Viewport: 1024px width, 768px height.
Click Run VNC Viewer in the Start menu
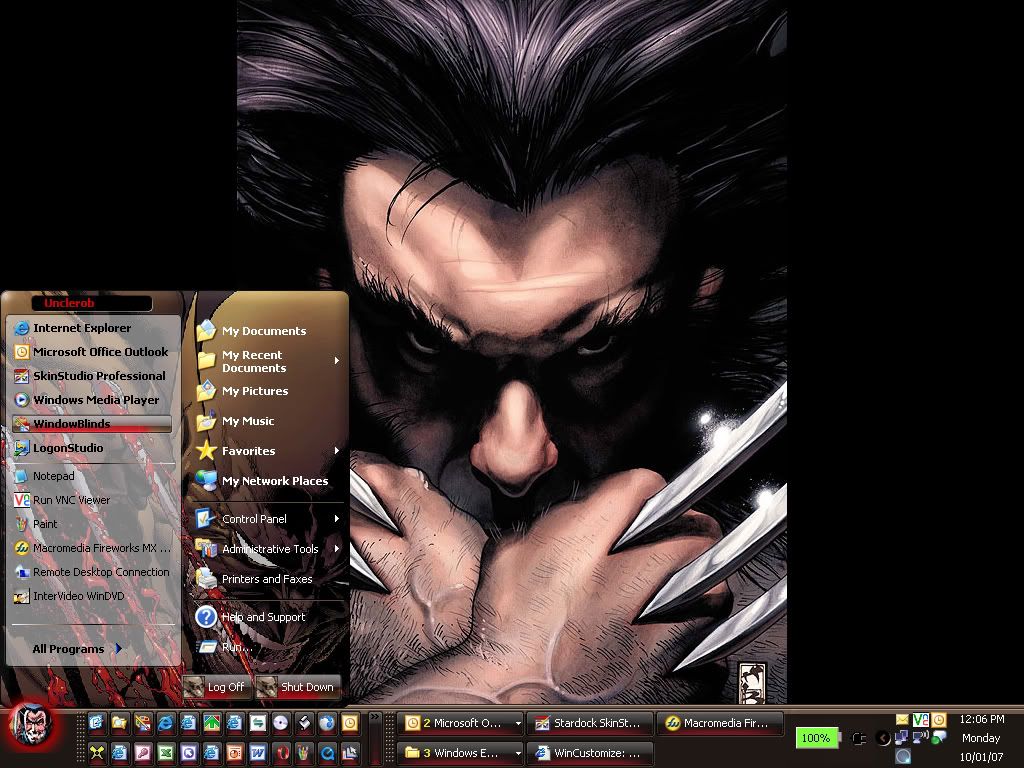coord(91,500)
